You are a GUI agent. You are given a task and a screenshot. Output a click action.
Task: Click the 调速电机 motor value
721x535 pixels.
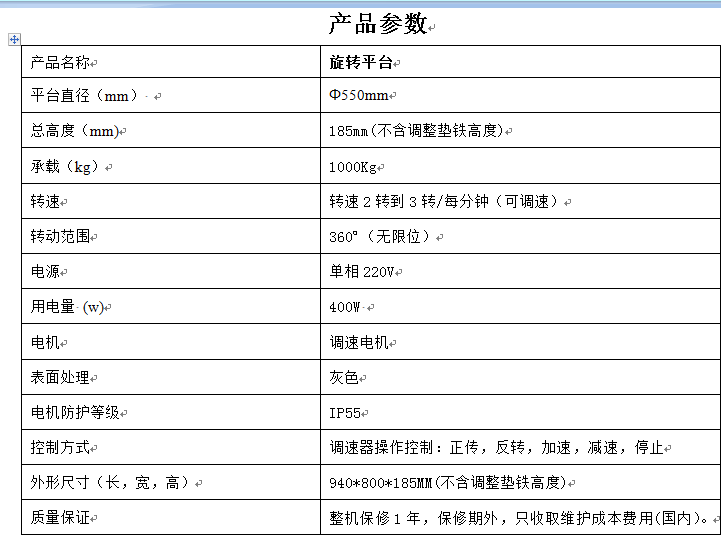tap(359, 342)
